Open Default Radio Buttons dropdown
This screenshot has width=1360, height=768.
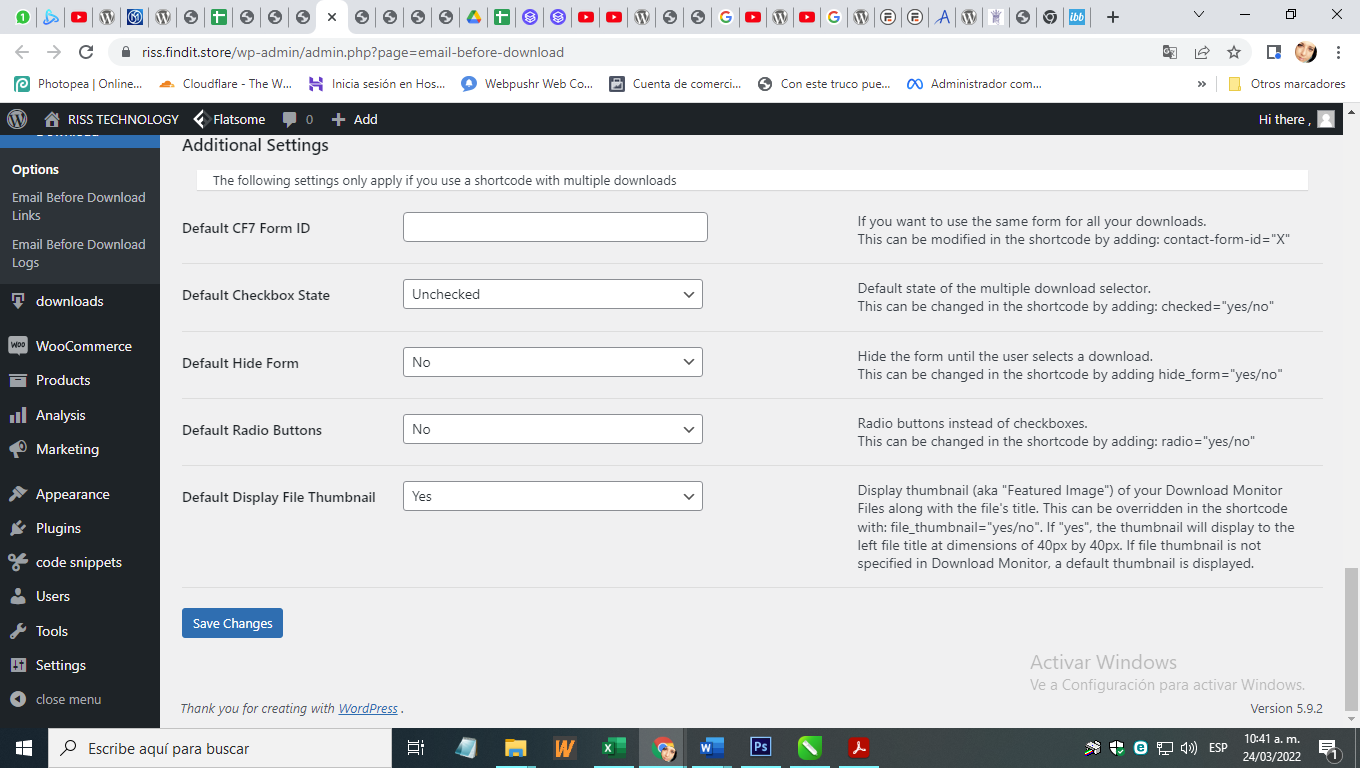[x=553, y=429]
